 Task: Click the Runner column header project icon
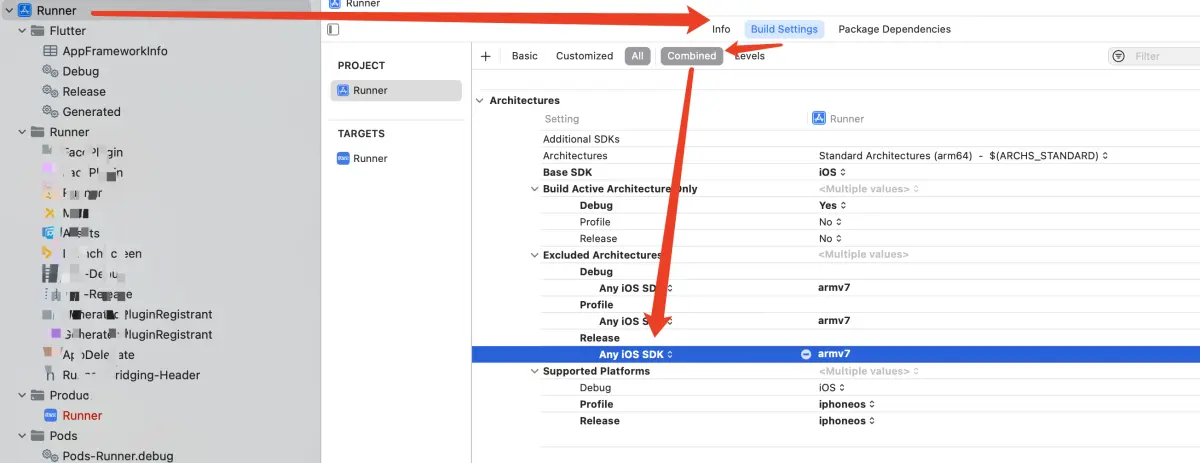819,118
